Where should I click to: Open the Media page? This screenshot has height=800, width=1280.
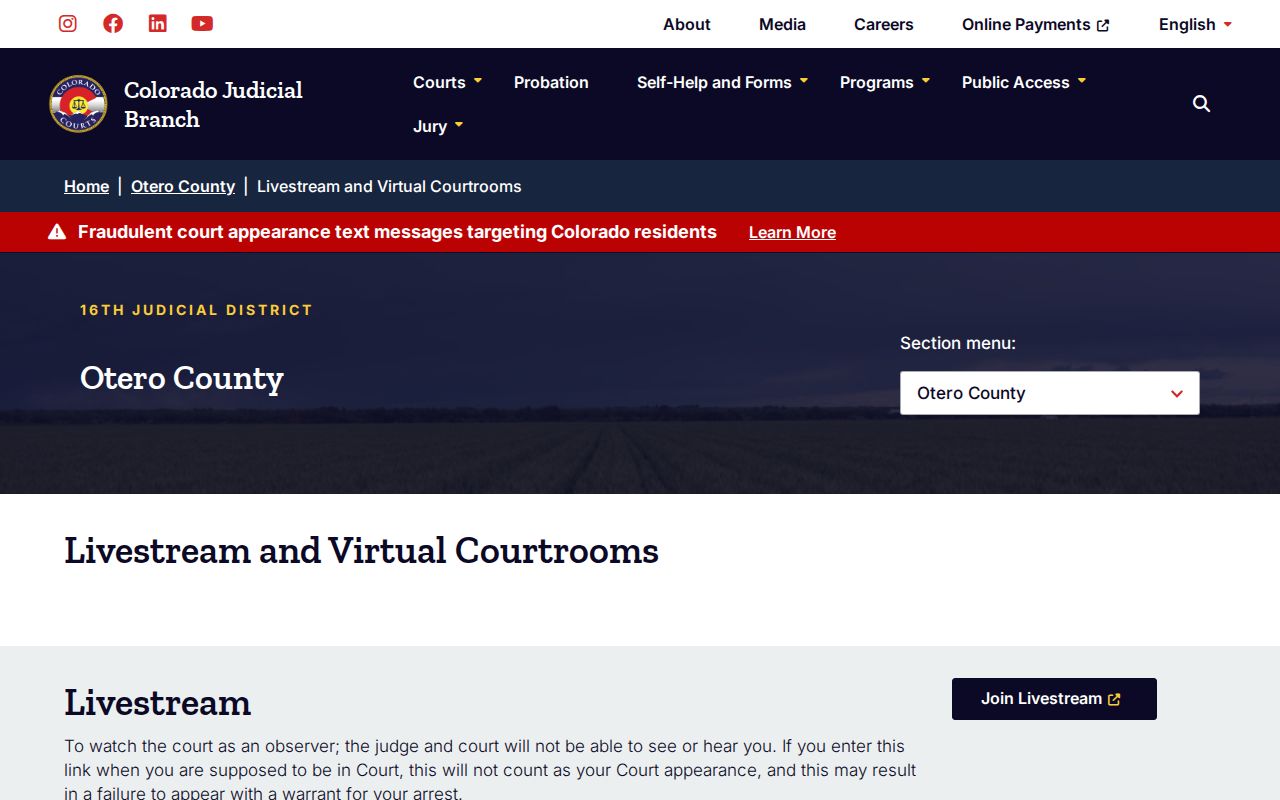(782, 24)
